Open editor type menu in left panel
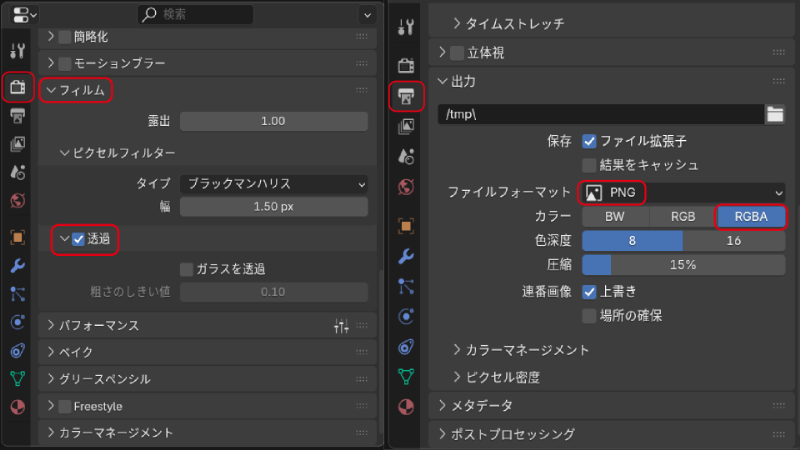 [x=24, y=15]
